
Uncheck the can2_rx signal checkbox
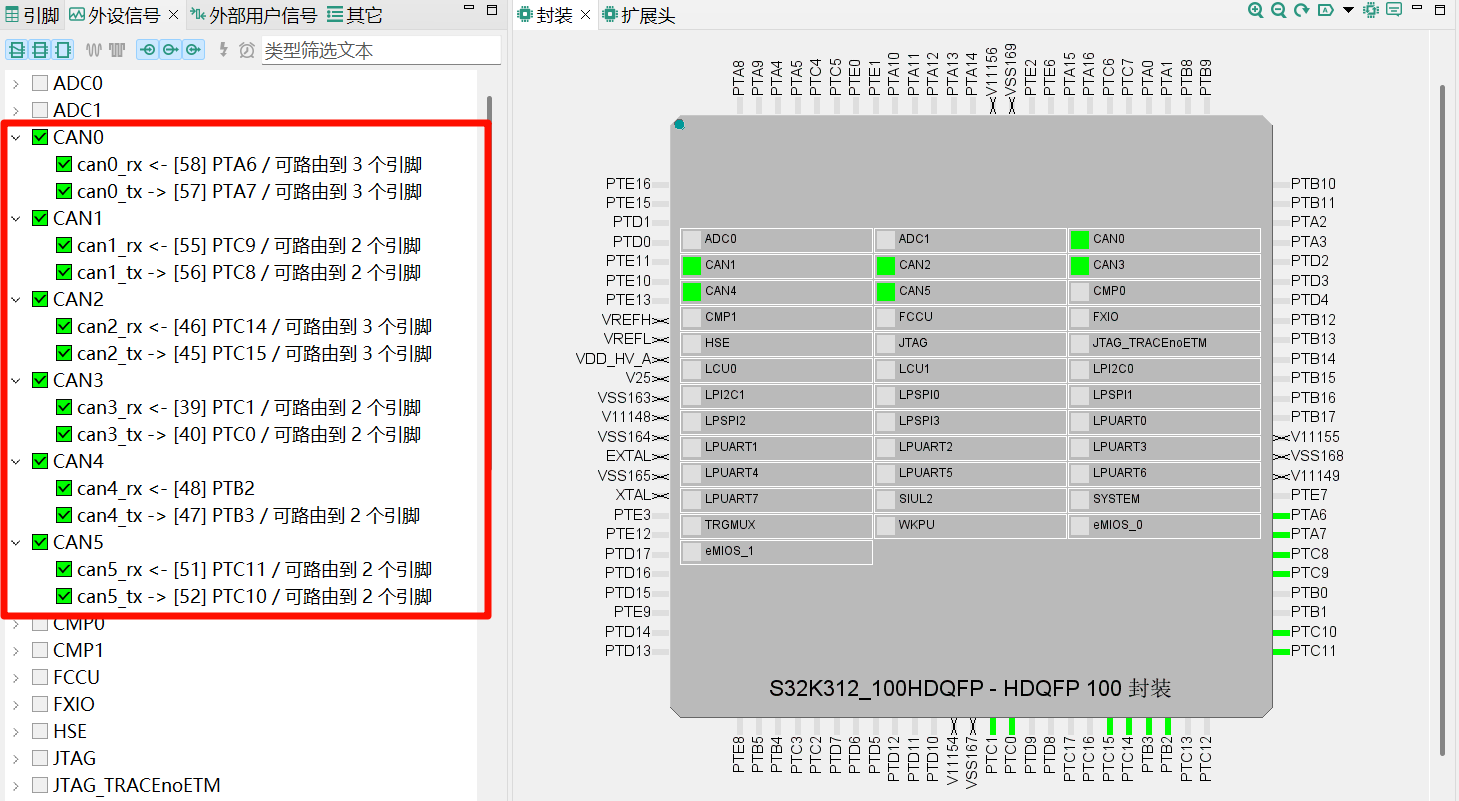tap(64, 326)
